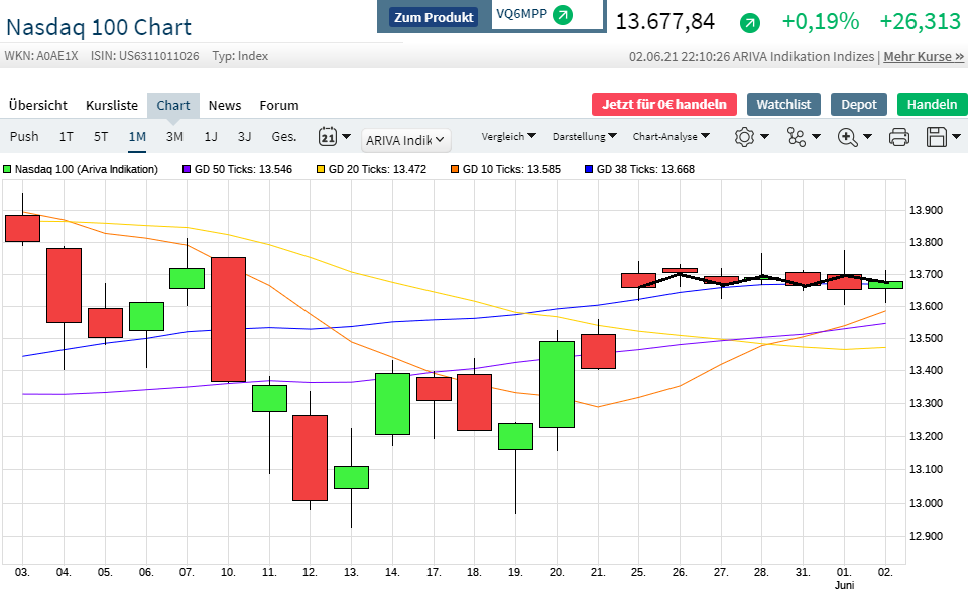Image resolution: width=975 pixels, height=592 pixels.
Task: Click the zoom magnifier icon
Action: pyautogui.click(x=848, y=137)
